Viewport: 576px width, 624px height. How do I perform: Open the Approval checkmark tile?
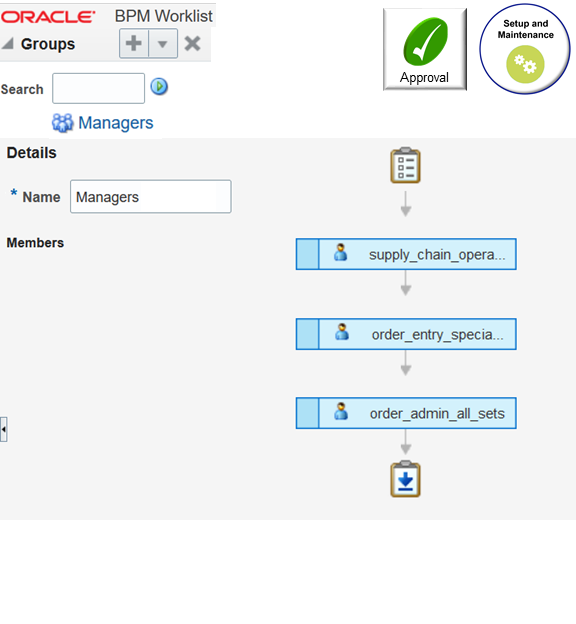[x=425, y=49]
